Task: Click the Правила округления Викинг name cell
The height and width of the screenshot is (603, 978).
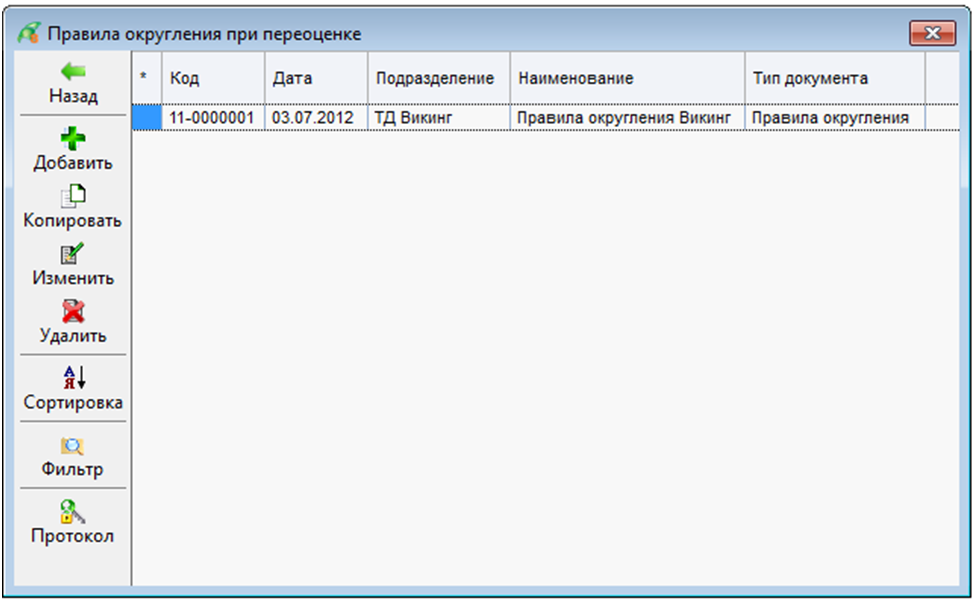Action: point(625,118)
